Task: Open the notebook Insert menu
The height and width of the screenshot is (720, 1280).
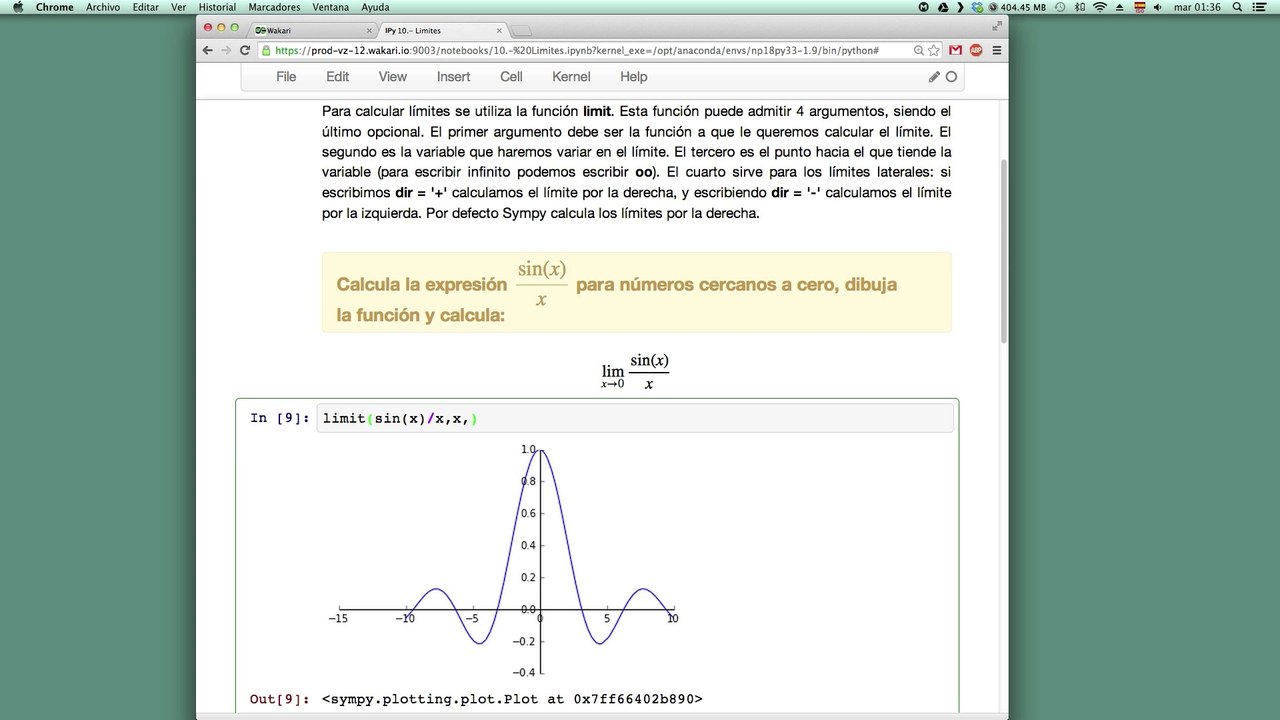Action: coord(454,77)
